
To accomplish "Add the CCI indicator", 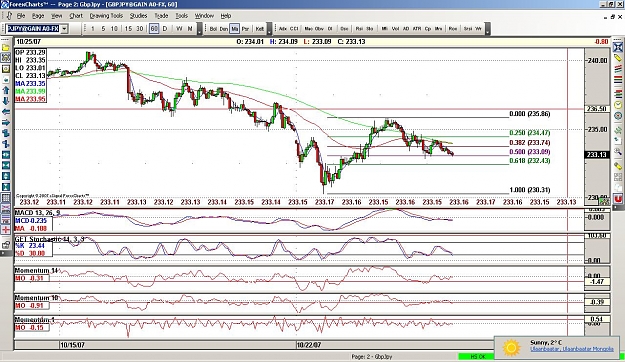I will click(x=294, y=29).
